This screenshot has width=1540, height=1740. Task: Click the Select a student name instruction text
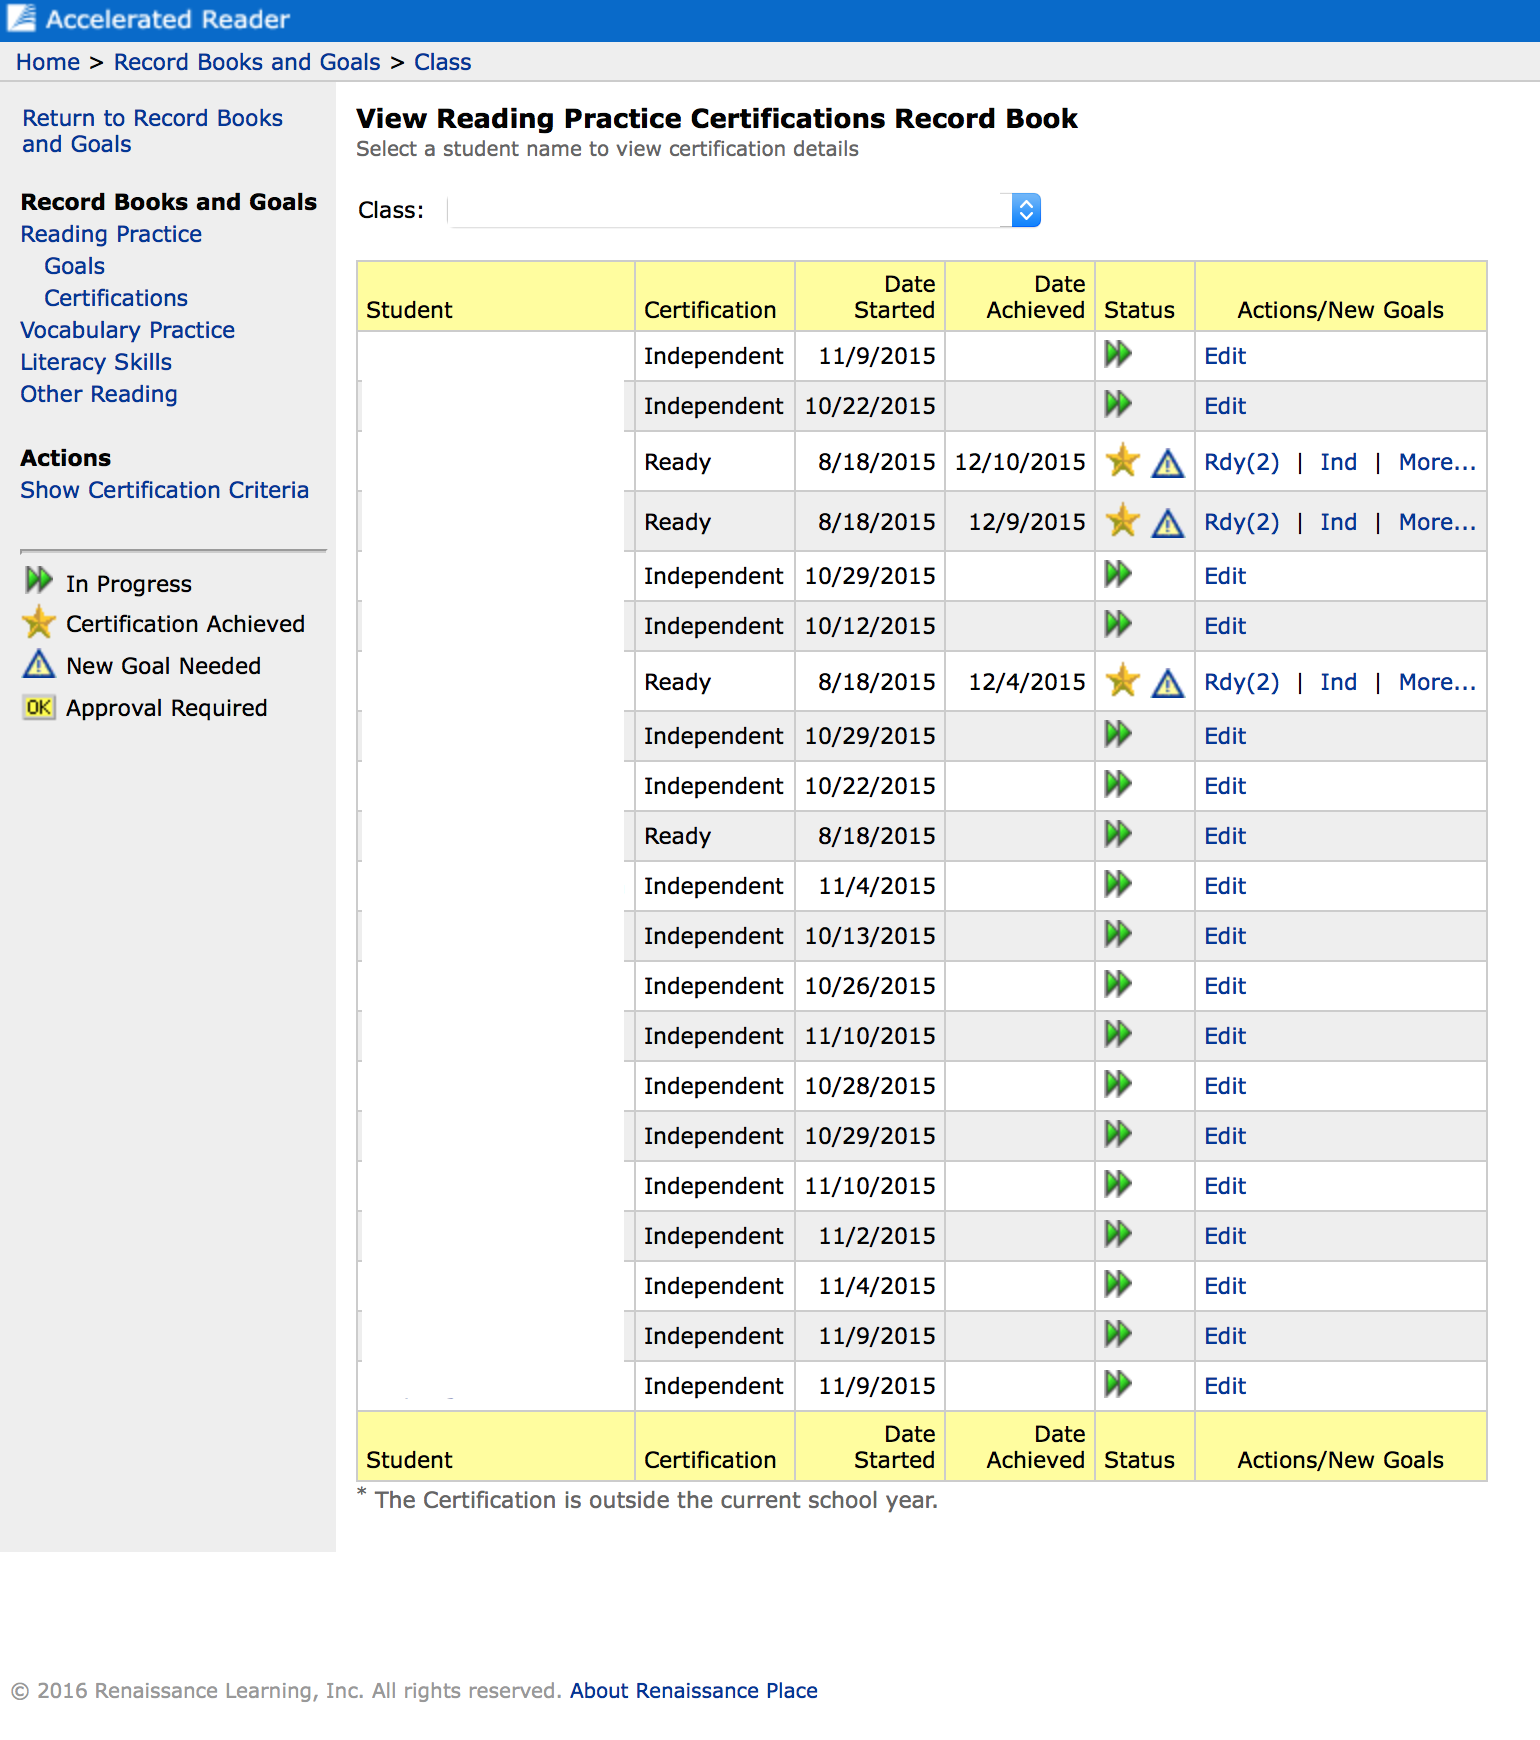[x=607, y=149]
